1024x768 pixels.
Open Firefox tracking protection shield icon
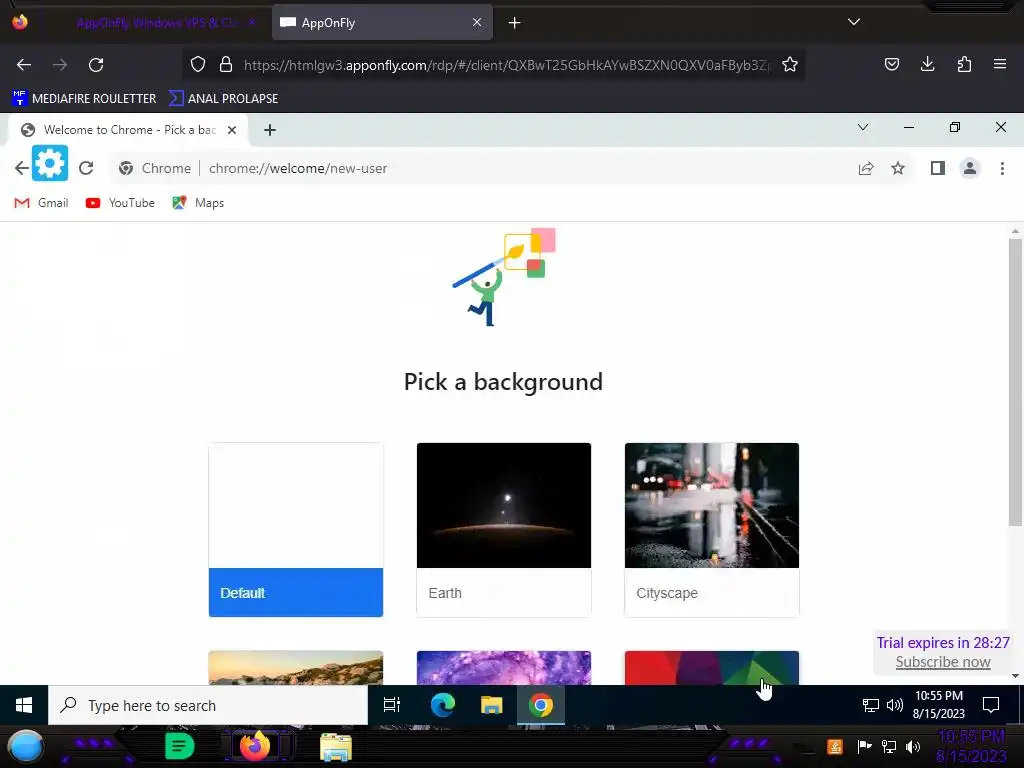coord(198,64)
